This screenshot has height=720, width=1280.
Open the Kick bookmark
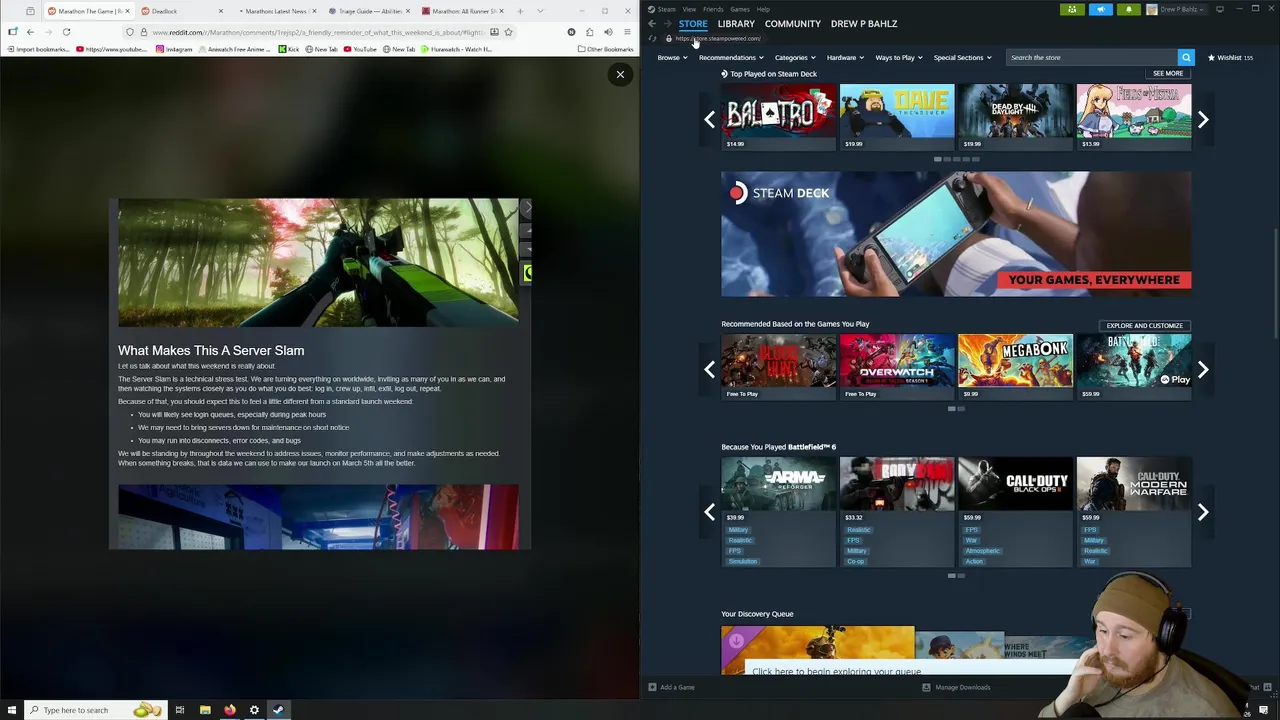pyautogui.click(x=288, y=49)
